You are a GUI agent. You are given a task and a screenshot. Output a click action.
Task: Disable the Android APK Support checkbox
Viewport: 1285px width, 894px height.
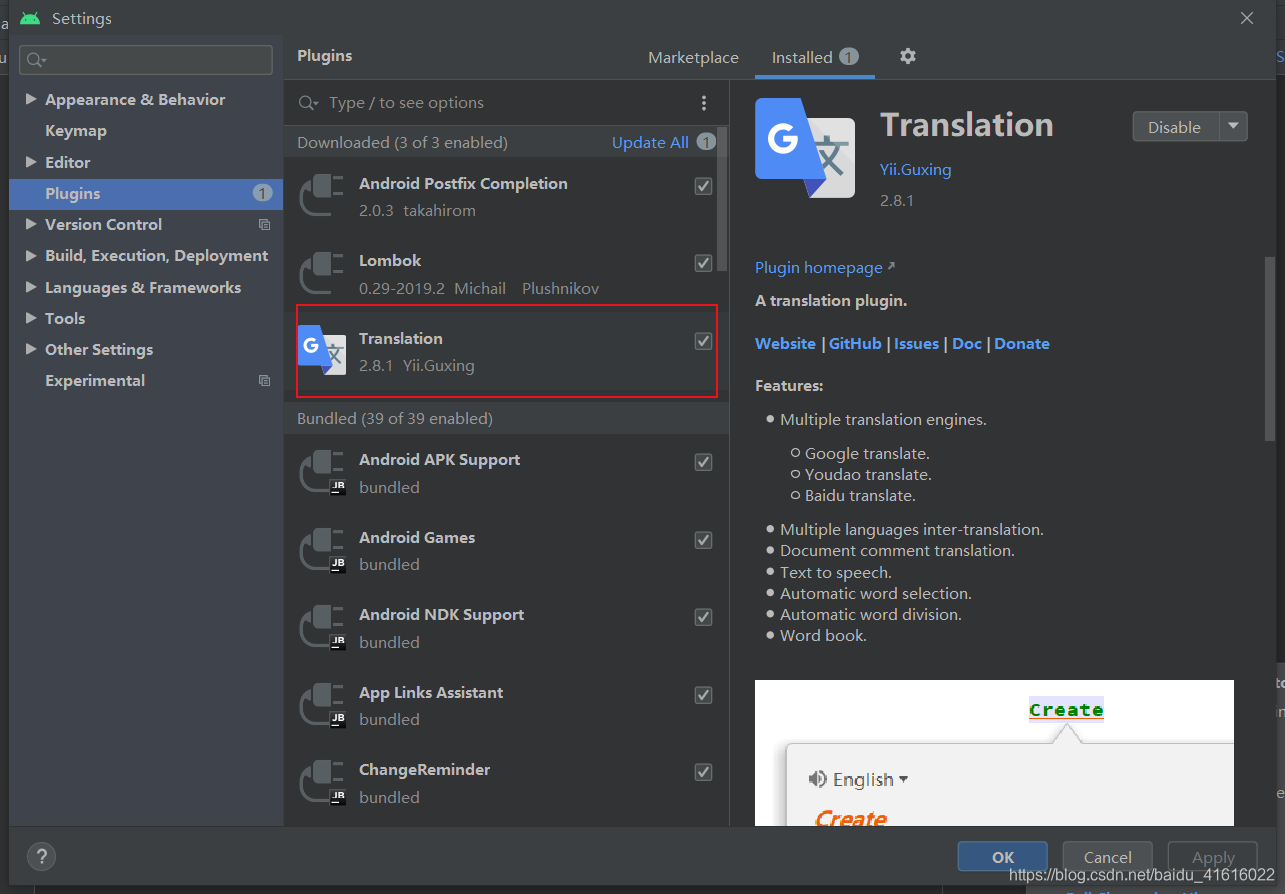(703, 462)
